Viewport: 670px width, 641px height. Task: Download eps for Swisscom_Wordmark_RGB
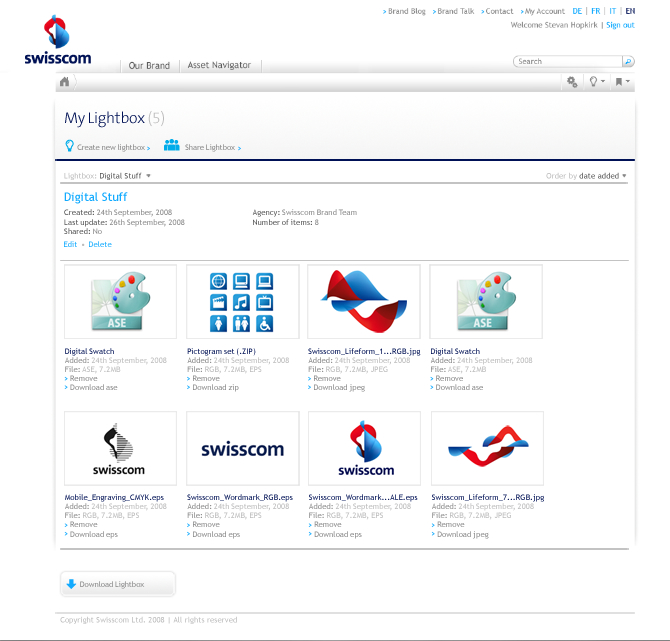point(216,534)
